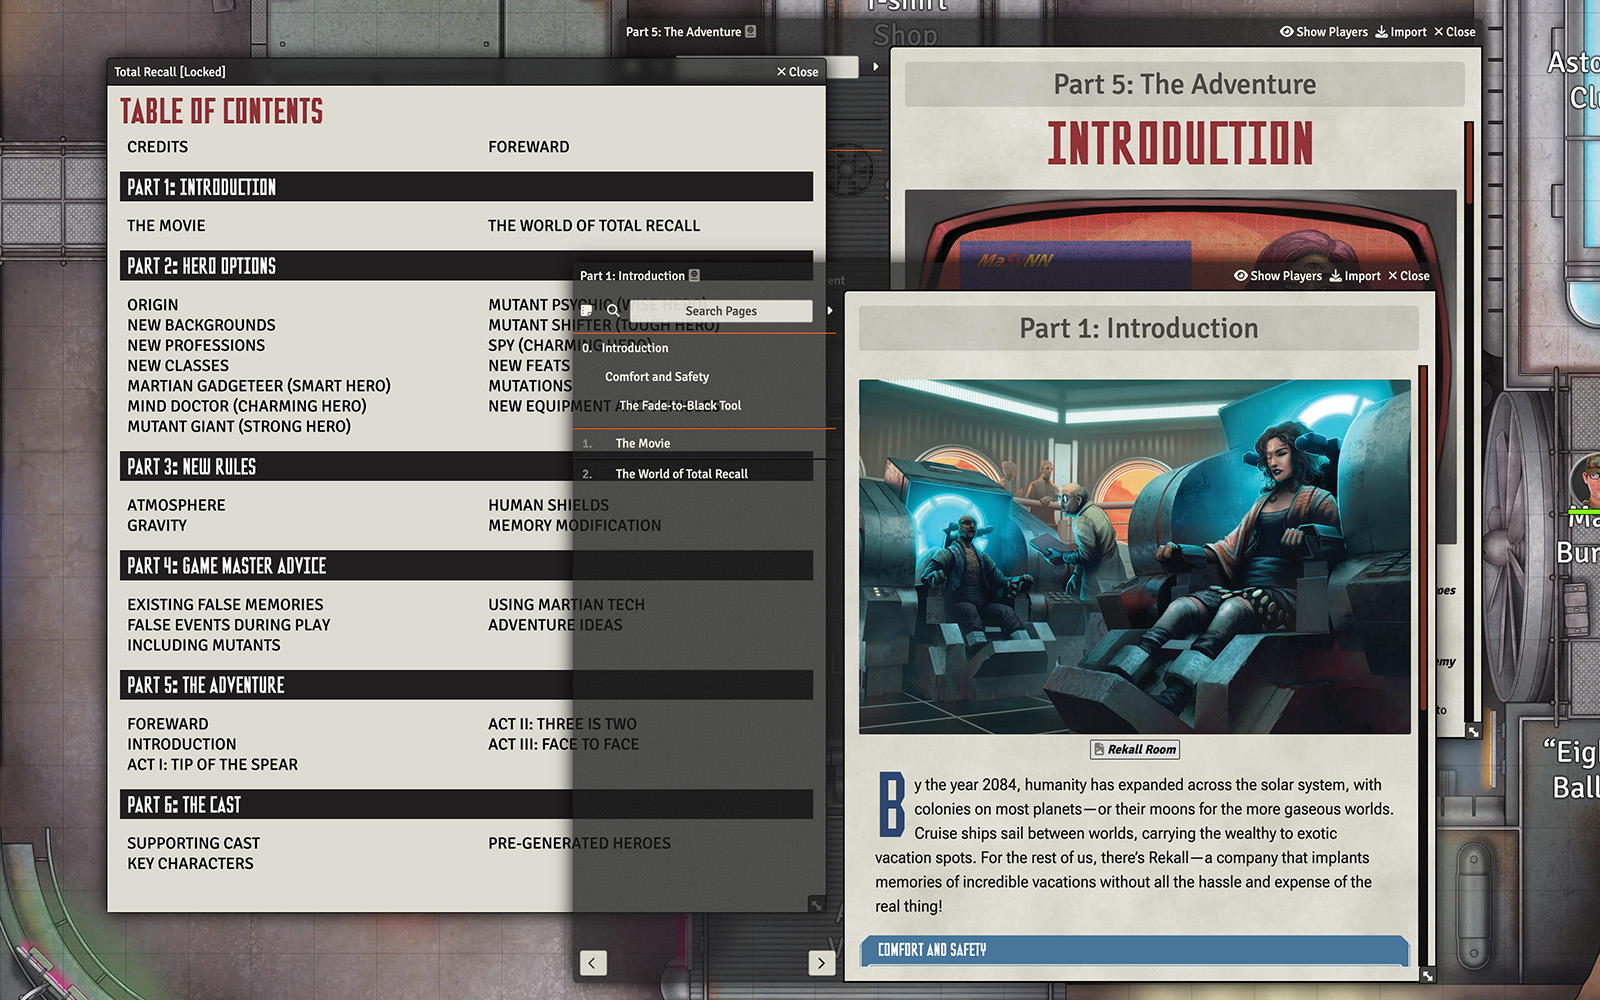1600x1000 pixels.
Task: Open SUPPORTING CAST under Part 6
Action: 193,843
